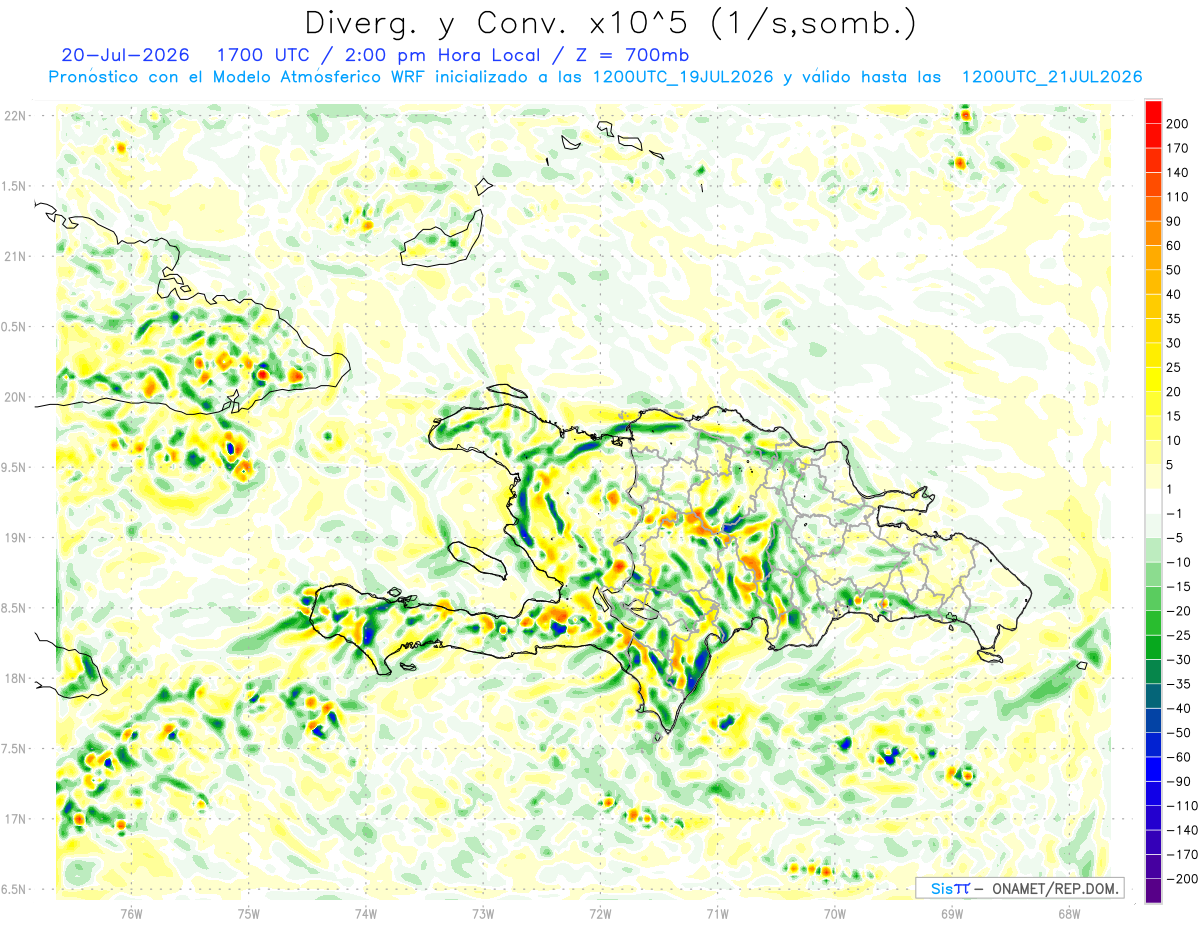Click the '76W' longitude label
The image size is (1200, 927).
click(131, 913)
